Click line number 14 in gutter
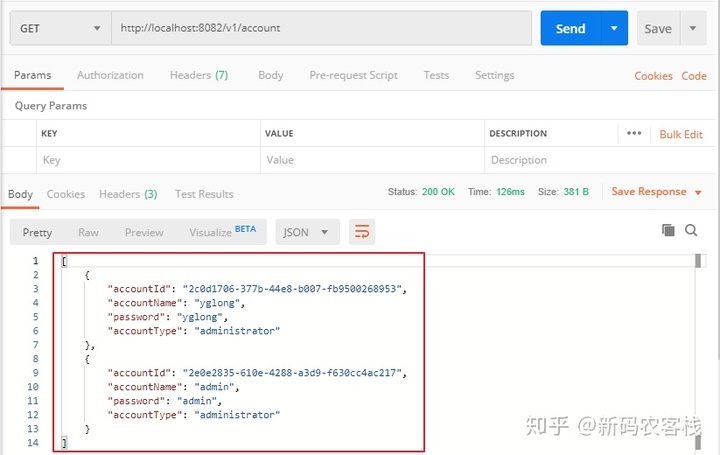The image size is (720, 455). [33, 443]
